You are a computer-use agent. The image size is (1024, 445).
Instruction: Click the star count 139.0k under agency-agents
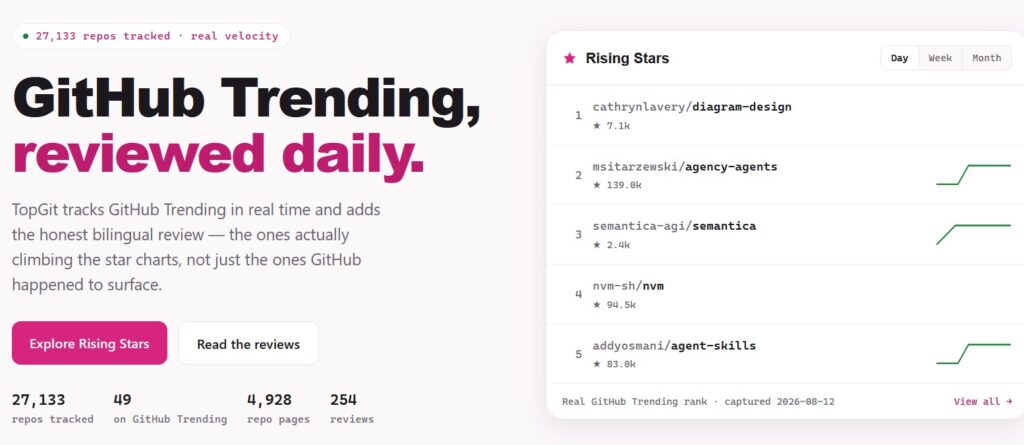(617, 185)
